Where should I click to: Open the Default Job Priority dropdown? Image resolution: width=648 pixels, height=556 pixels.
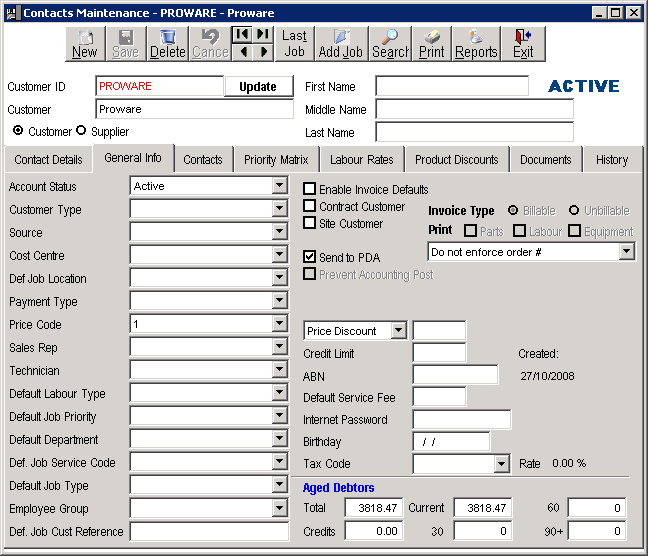pos(280,416)
